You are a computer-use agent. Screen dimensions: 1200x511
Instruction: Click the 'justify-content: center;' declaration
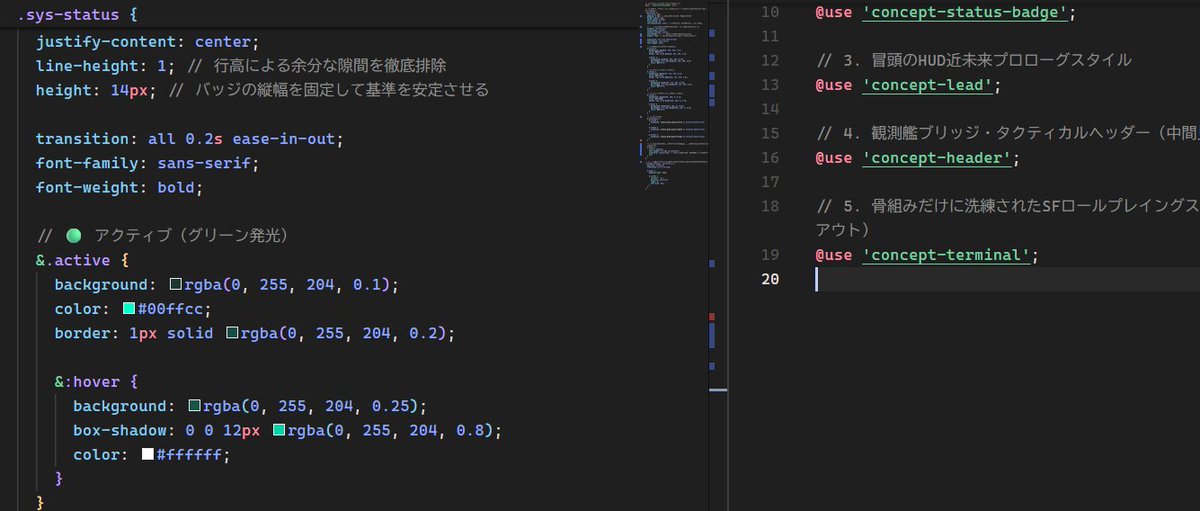point(147,42)
